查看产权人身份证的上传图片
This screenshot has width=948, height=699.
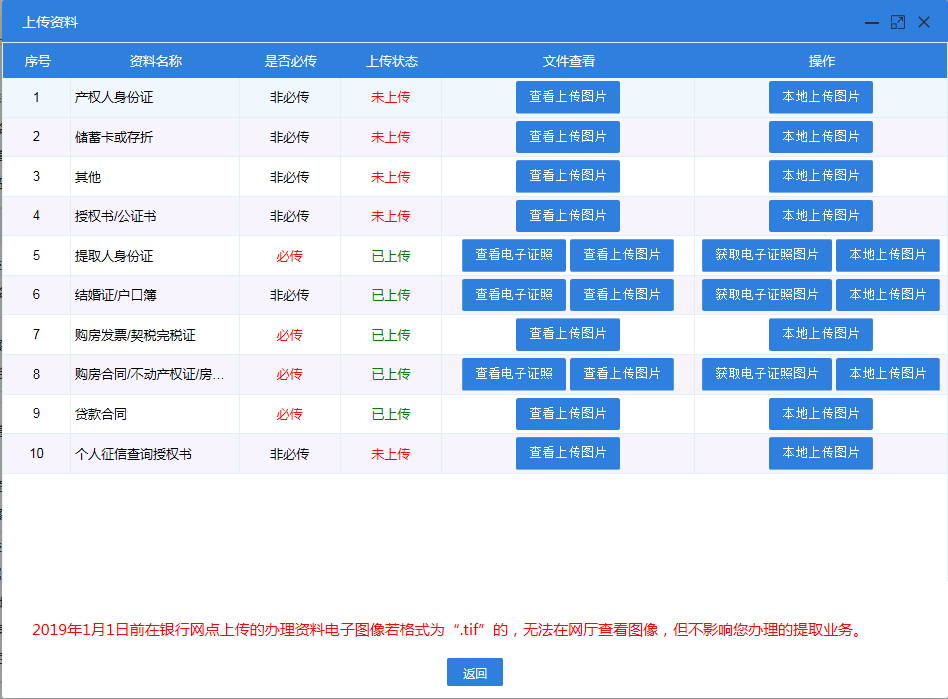coord(567,97)
